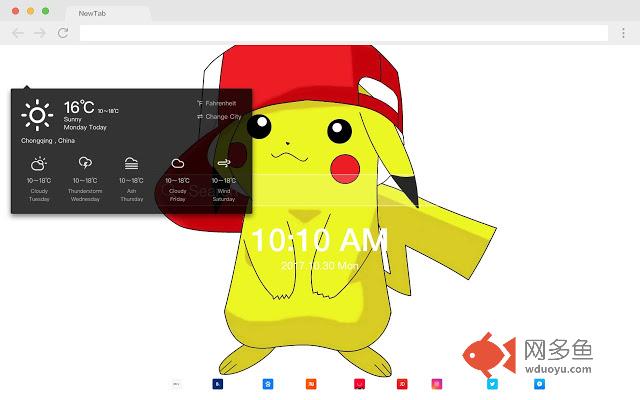
Task: Click the Tuesday cloudy weather icon
Action: point(38,163)
